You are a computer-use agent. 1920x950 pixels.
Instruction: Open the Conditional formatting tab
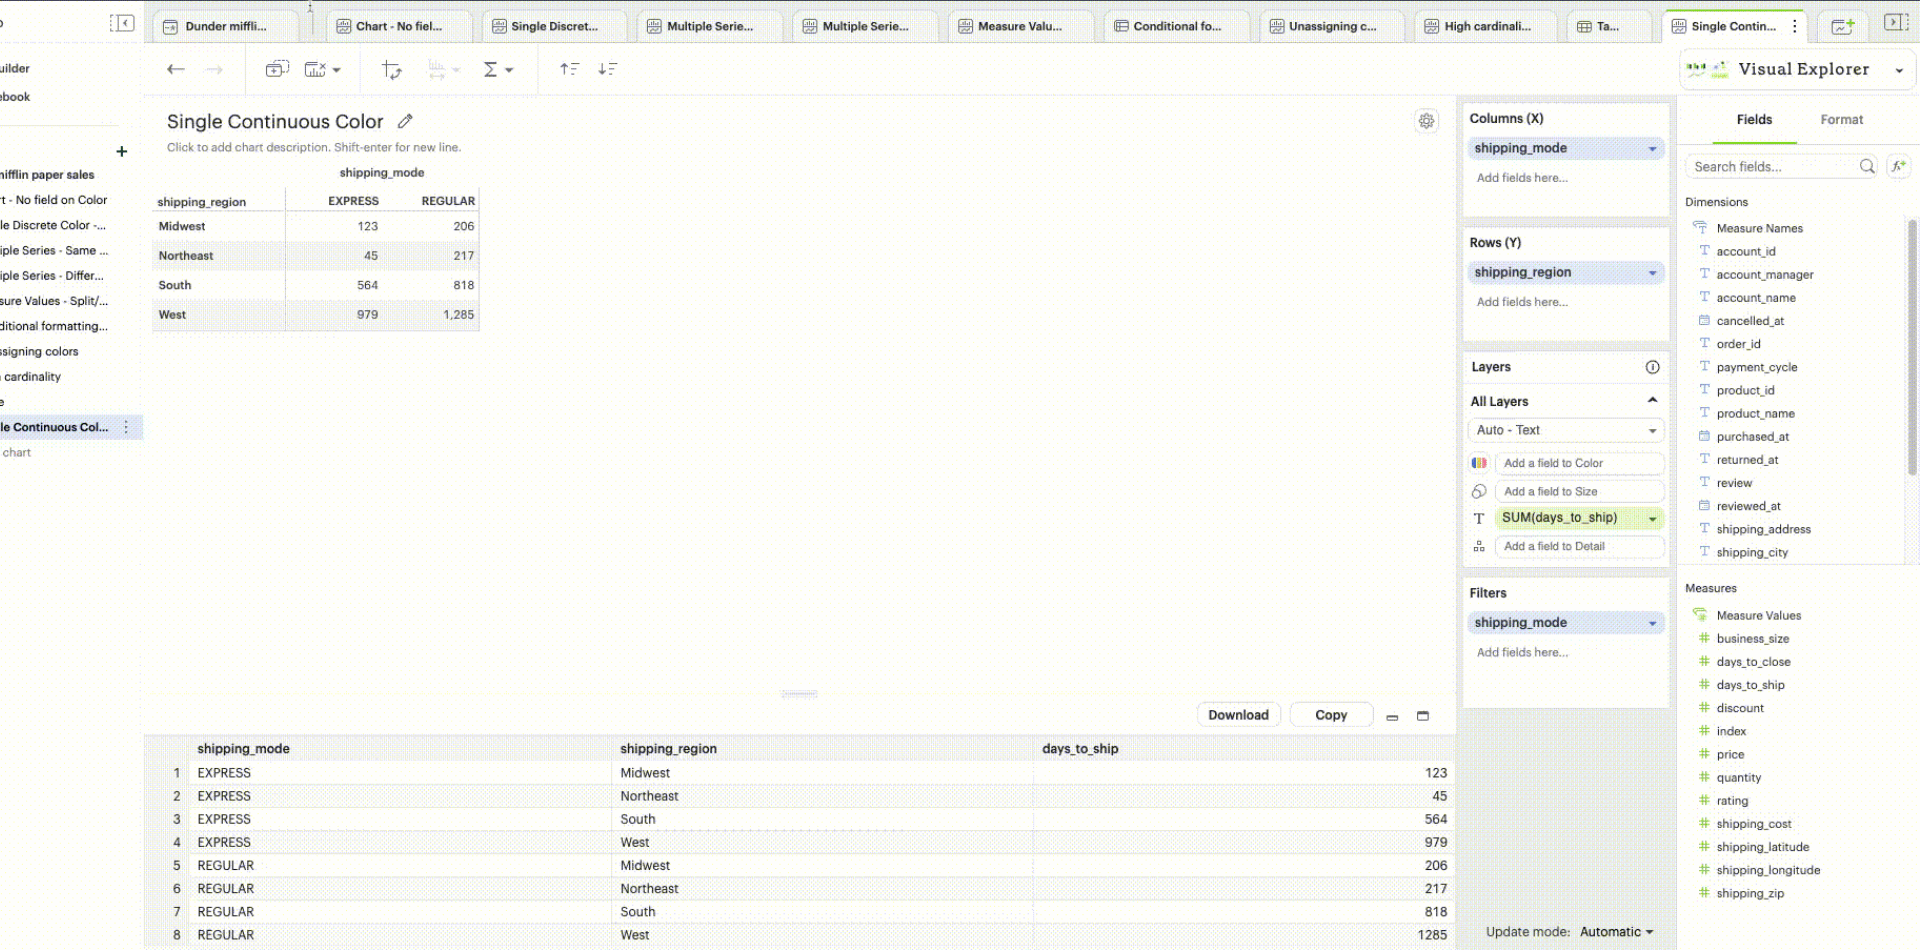(1176, 26)
